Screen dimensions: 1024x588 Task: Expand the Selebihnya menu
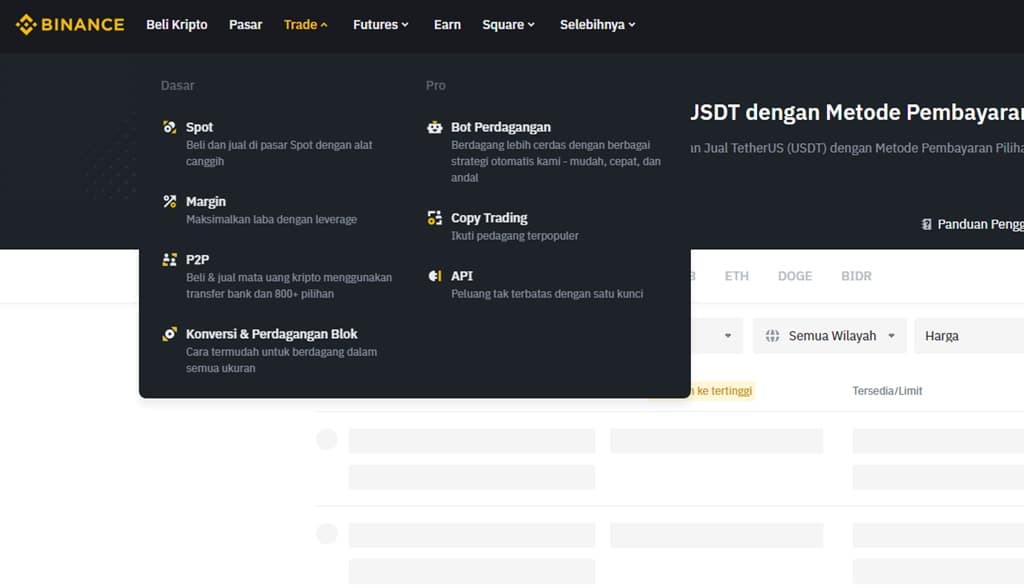[x=597, y=24]
